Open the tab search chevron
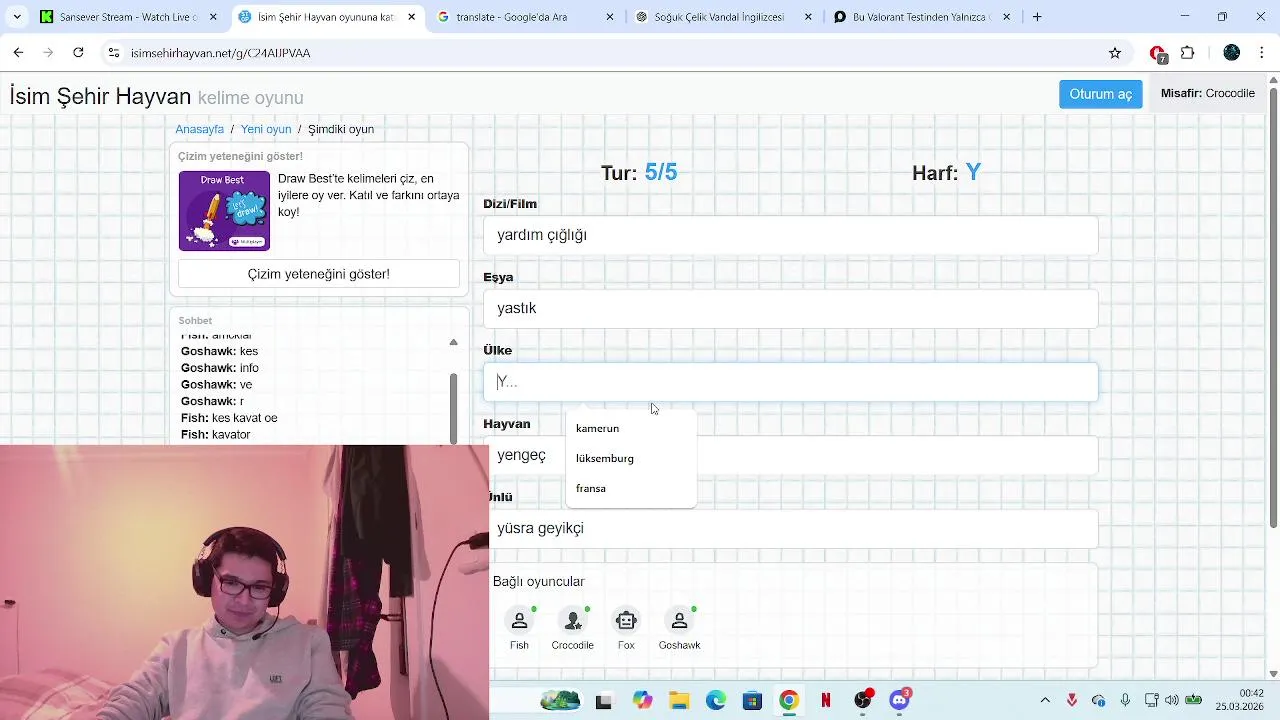This screenshot has height=720, width=1280. [x=17, y=17]
